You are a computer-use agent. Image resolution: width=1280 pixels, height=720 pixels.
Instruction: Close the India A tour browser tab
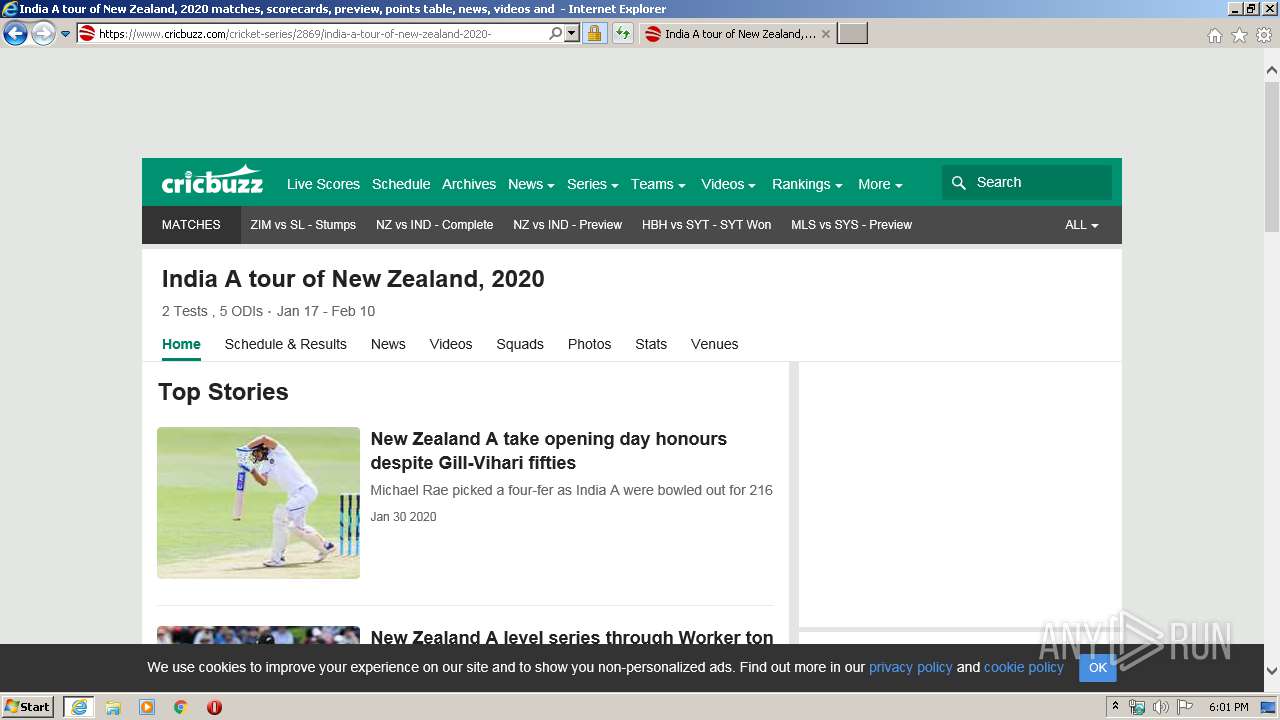tap(826, 34)
